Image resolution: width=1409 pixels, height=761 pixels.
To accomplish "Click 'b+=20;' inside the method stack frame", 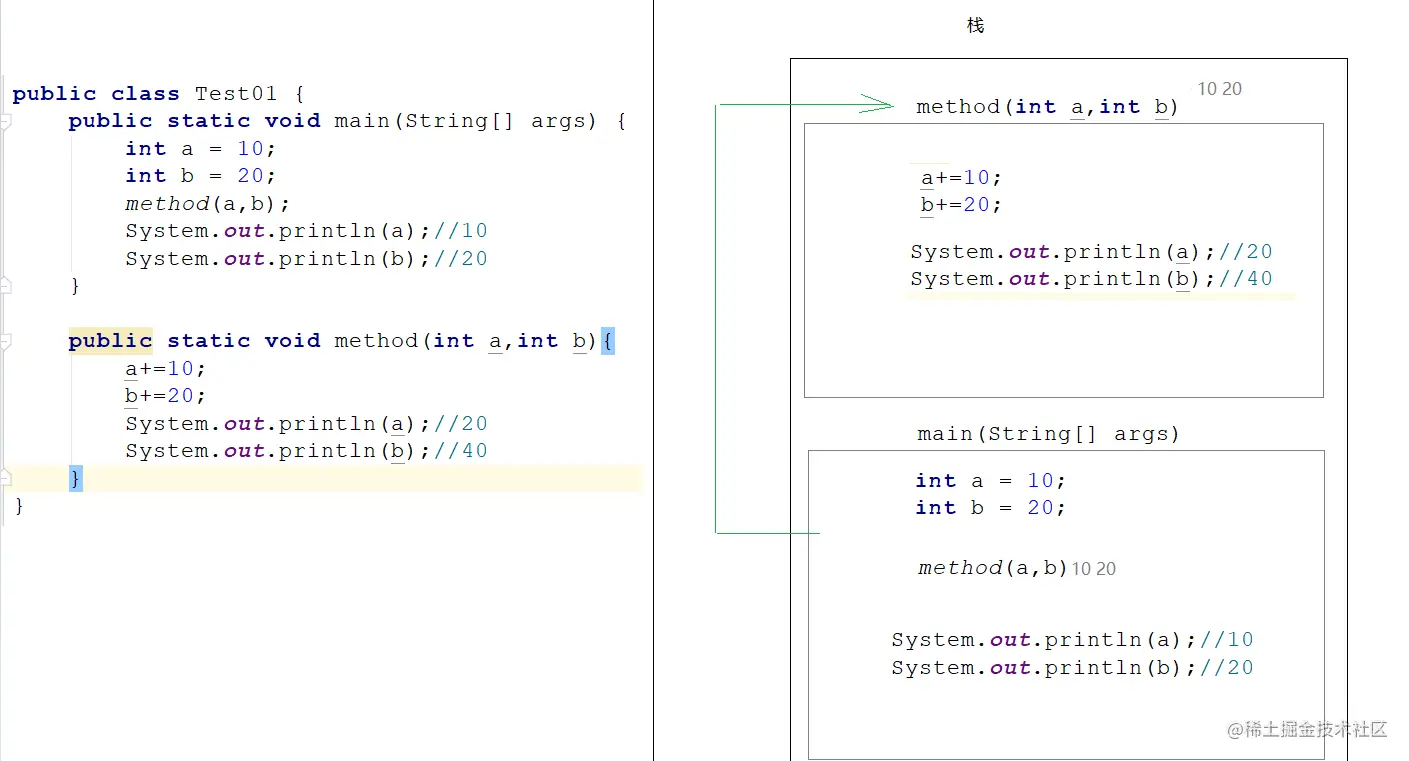I will pyautogui.click(x=961, y=205).
